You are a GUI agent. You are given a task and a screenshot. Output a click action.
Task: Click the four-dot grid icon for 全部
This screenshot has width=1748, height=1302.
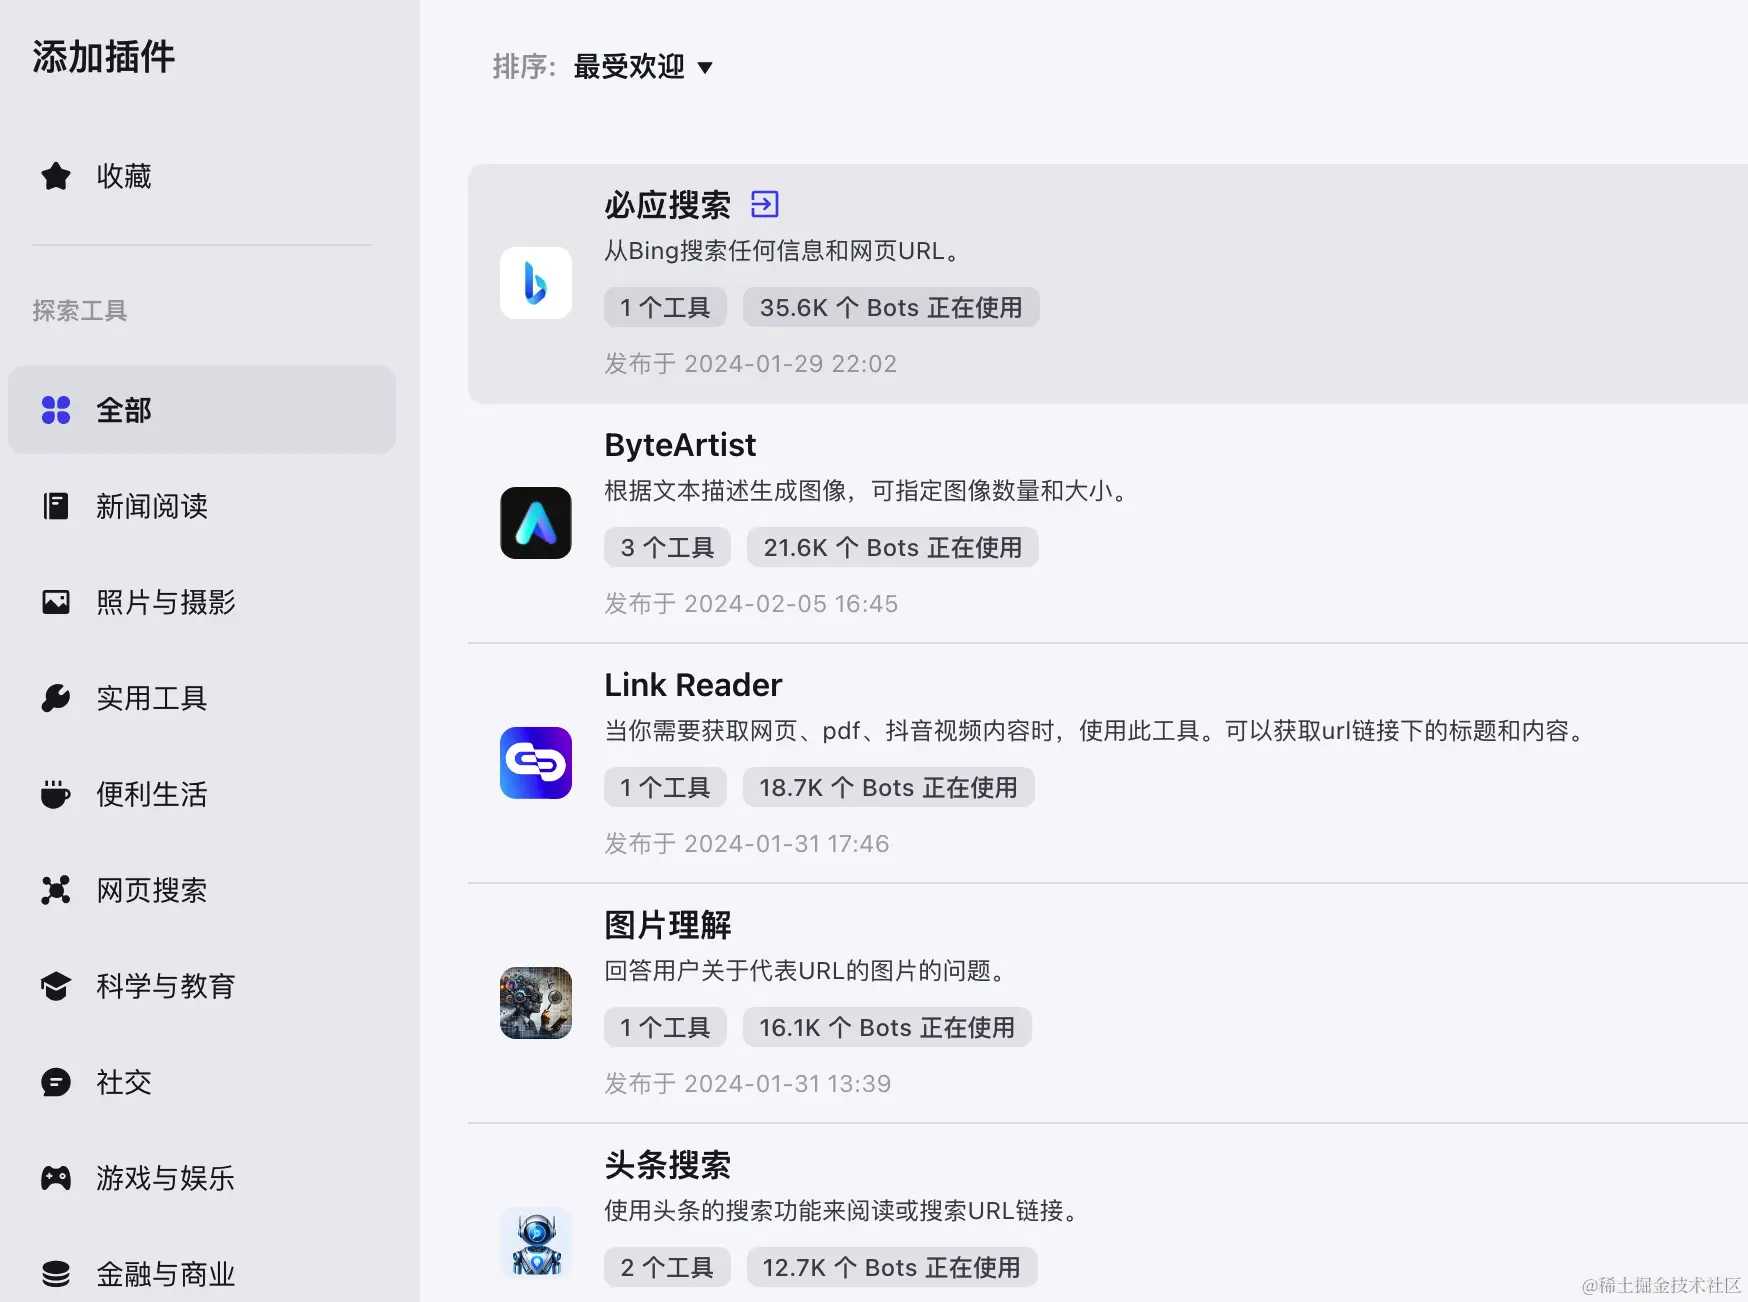point(56,410)
